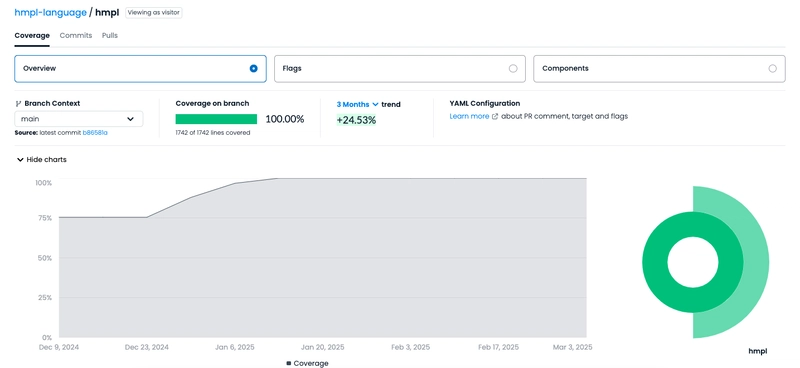Click the branch icon beside Branch Context

pyautogui.click(x=18, y=104)
